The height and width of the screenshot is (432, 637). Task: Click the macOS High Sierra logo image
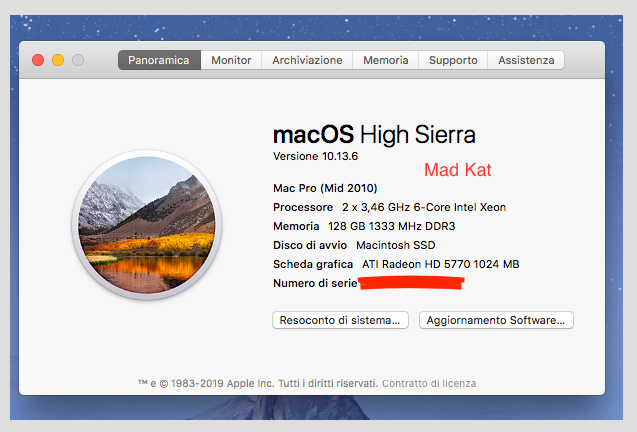147,225
